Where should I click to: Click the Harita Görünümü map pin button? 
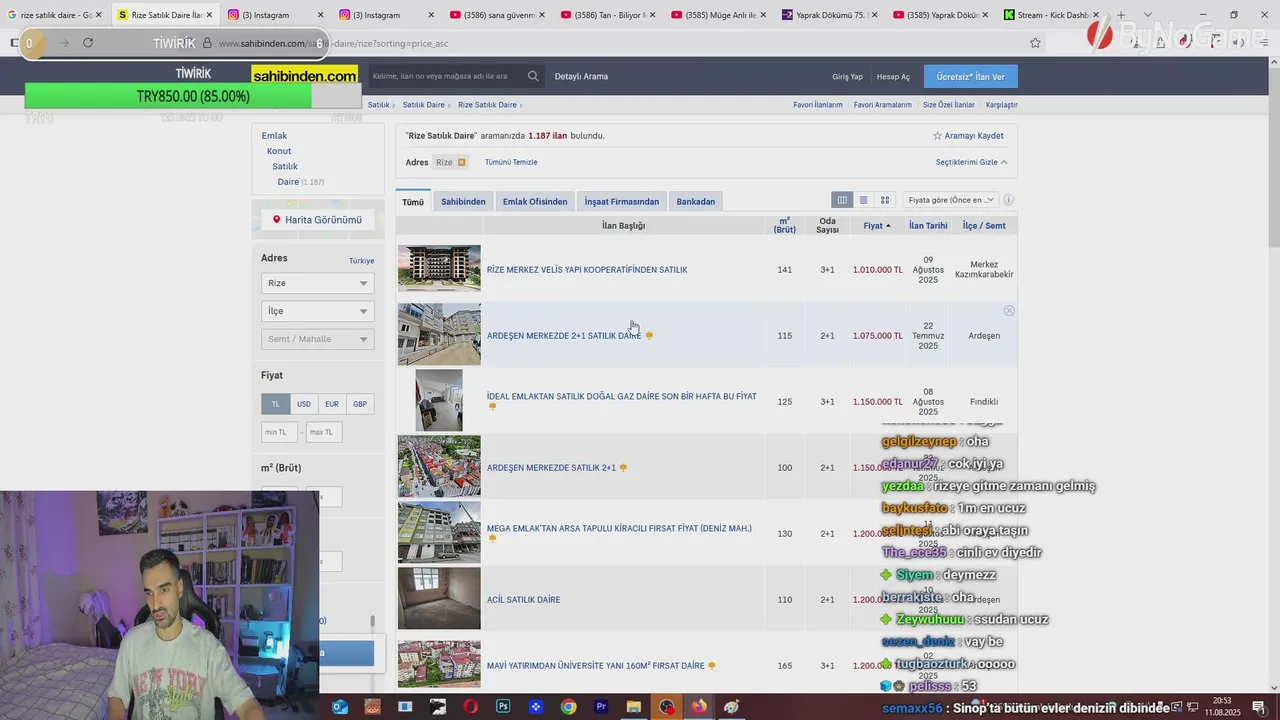tap(317, 220)
